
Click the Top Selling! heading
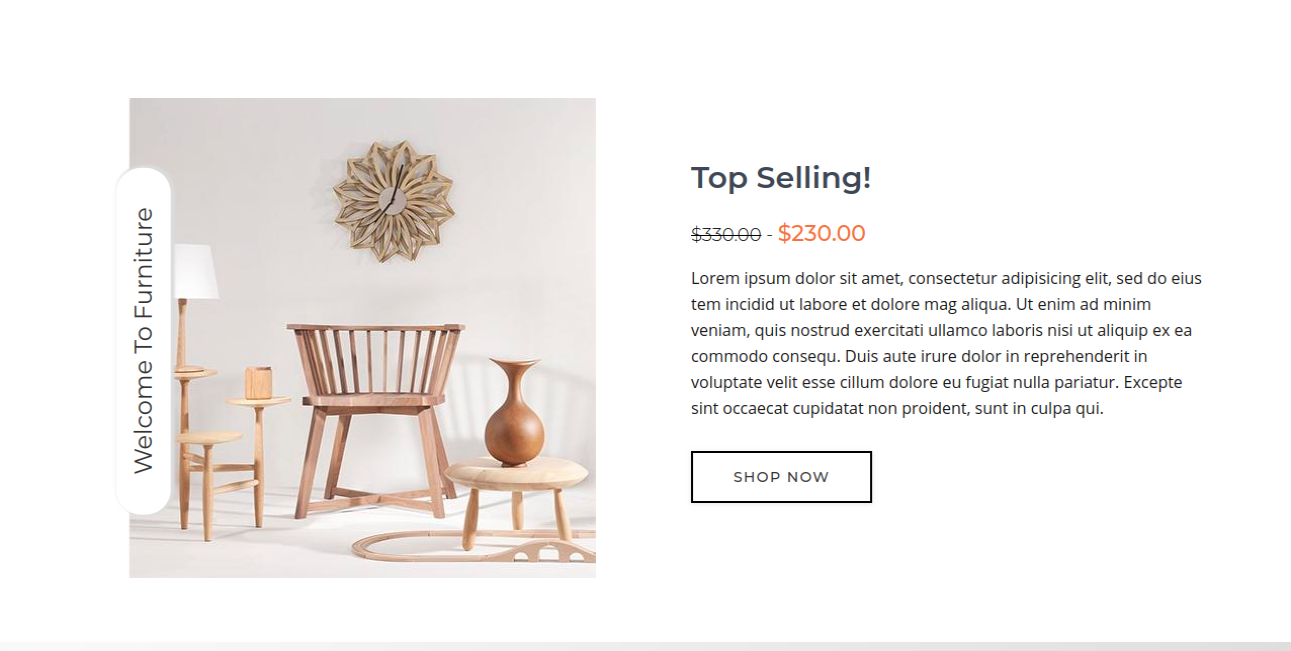click(781, 178)
